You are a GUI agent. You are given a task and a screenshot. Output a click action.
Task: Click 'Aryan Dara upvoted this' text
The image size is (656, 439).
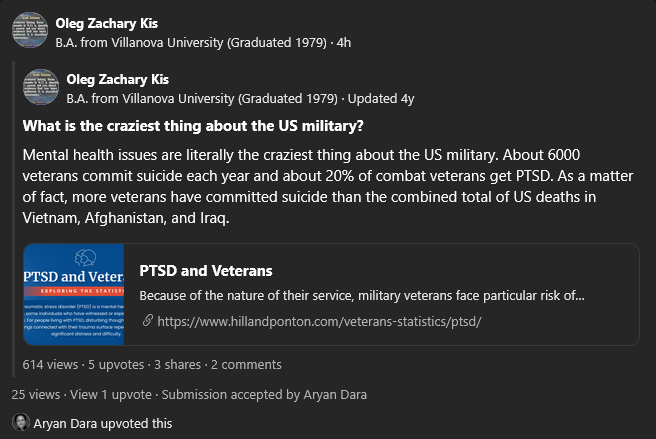[103, 424]
